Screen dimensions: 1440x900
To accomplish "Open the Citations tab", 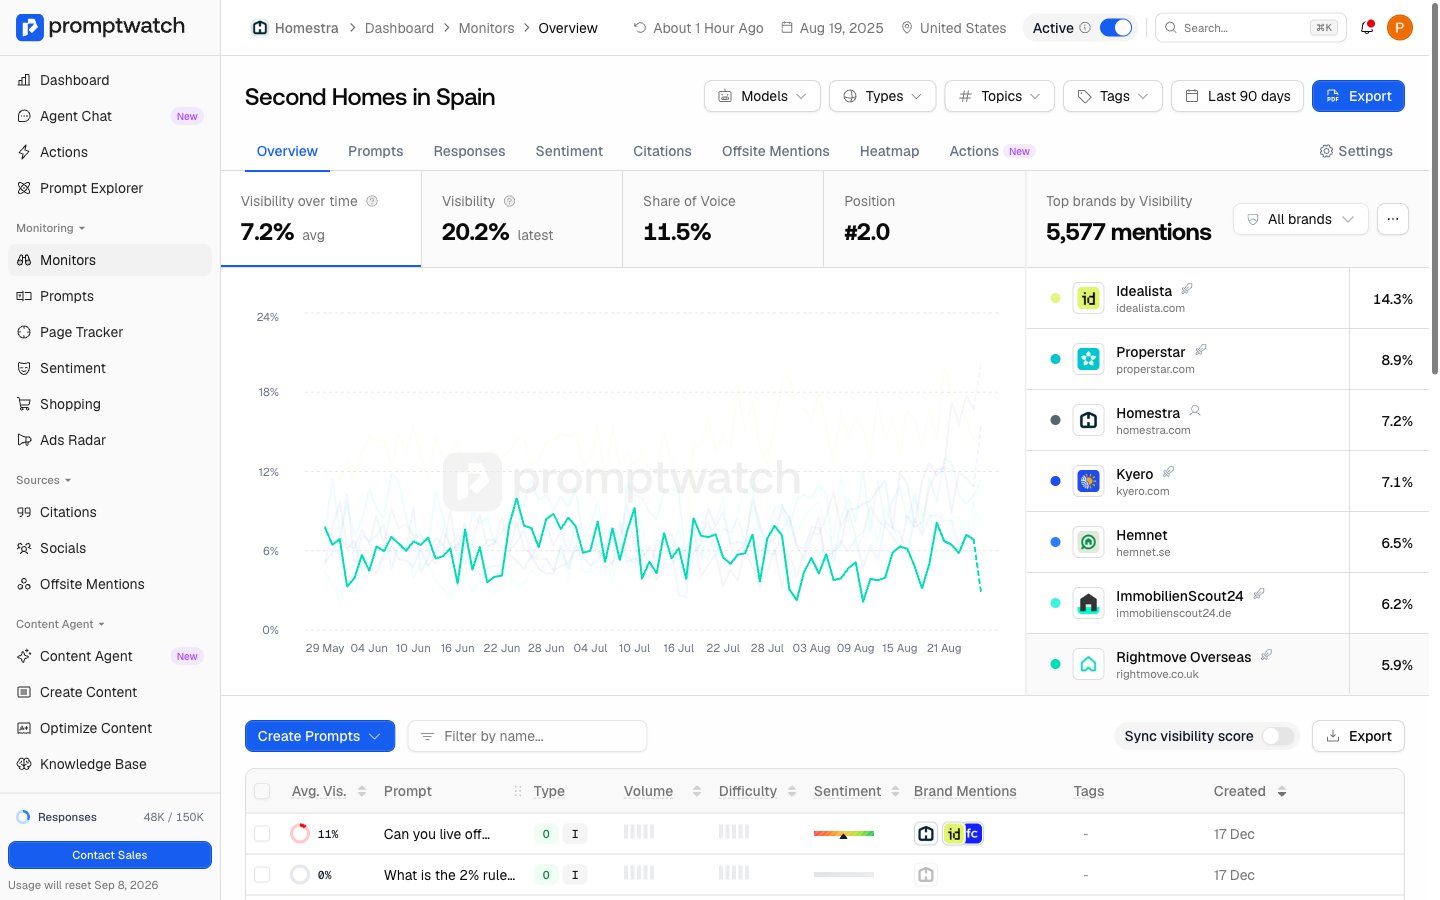I will point(662,151).
